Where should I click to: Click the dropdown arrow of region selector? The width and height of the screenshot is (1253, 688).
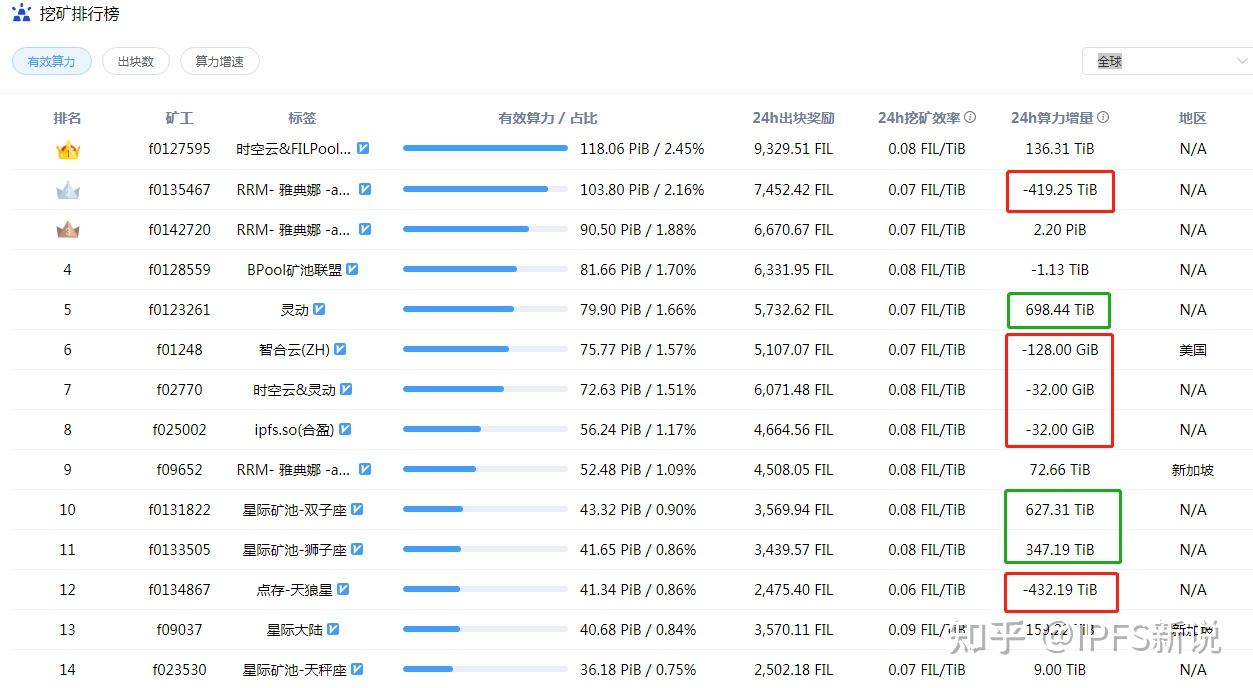1242,61
